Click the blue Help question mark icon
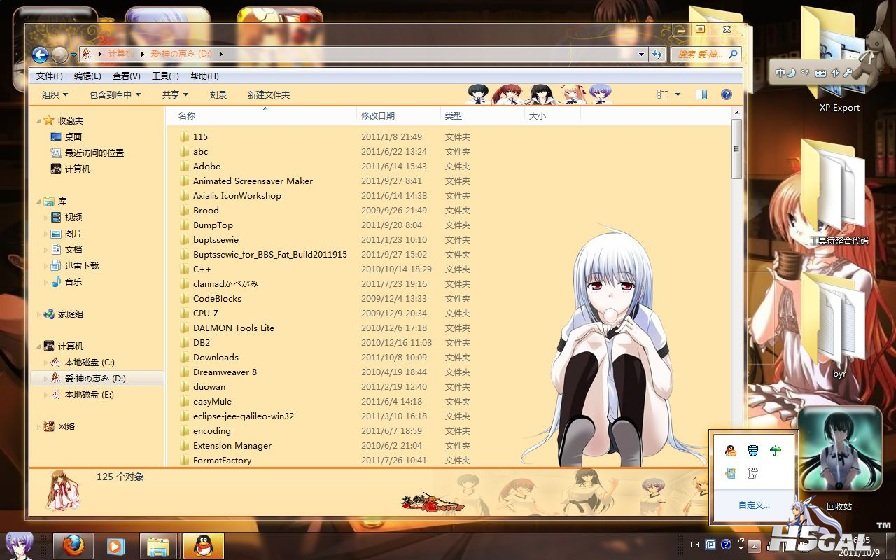 point(726,94)
